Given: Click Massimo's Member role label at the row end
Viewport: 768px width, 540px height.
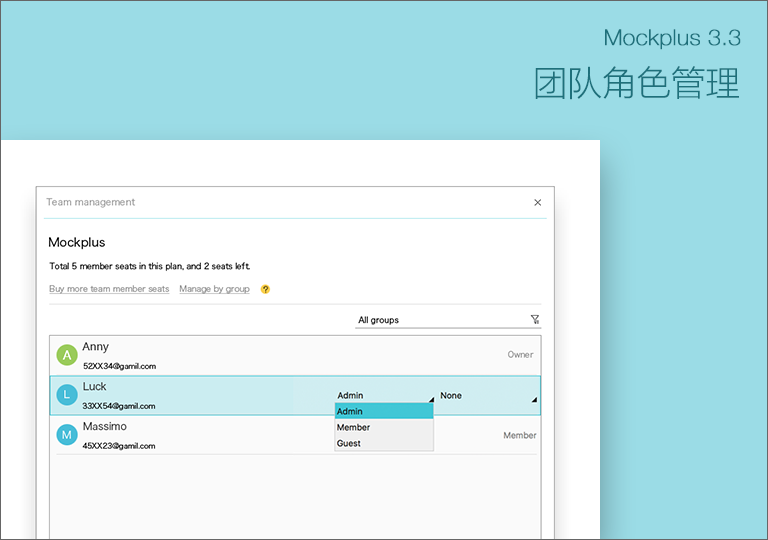Looking at the screenshot, I should [520, 435].
